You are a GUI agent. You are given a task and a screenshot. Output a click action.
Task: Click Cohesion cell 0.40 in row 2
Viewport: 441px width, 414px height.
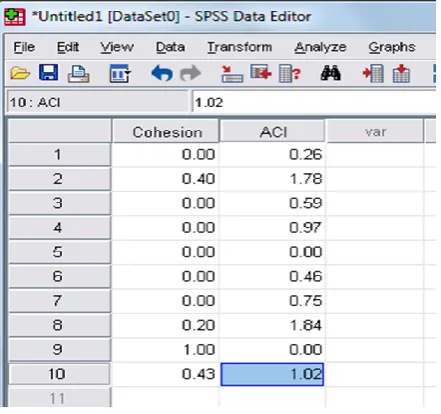tap(166, 179)
